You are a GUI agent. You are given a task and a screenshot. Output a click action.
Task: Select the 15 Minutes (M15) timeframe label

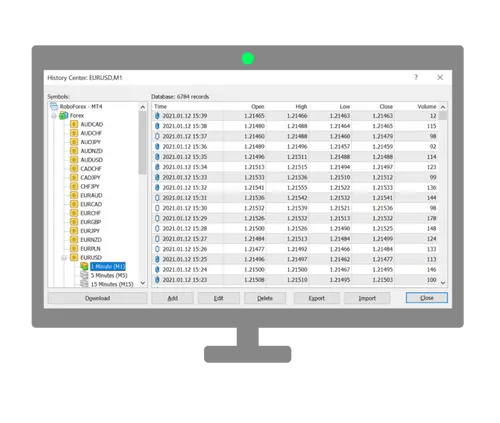(x=112, y=284)
